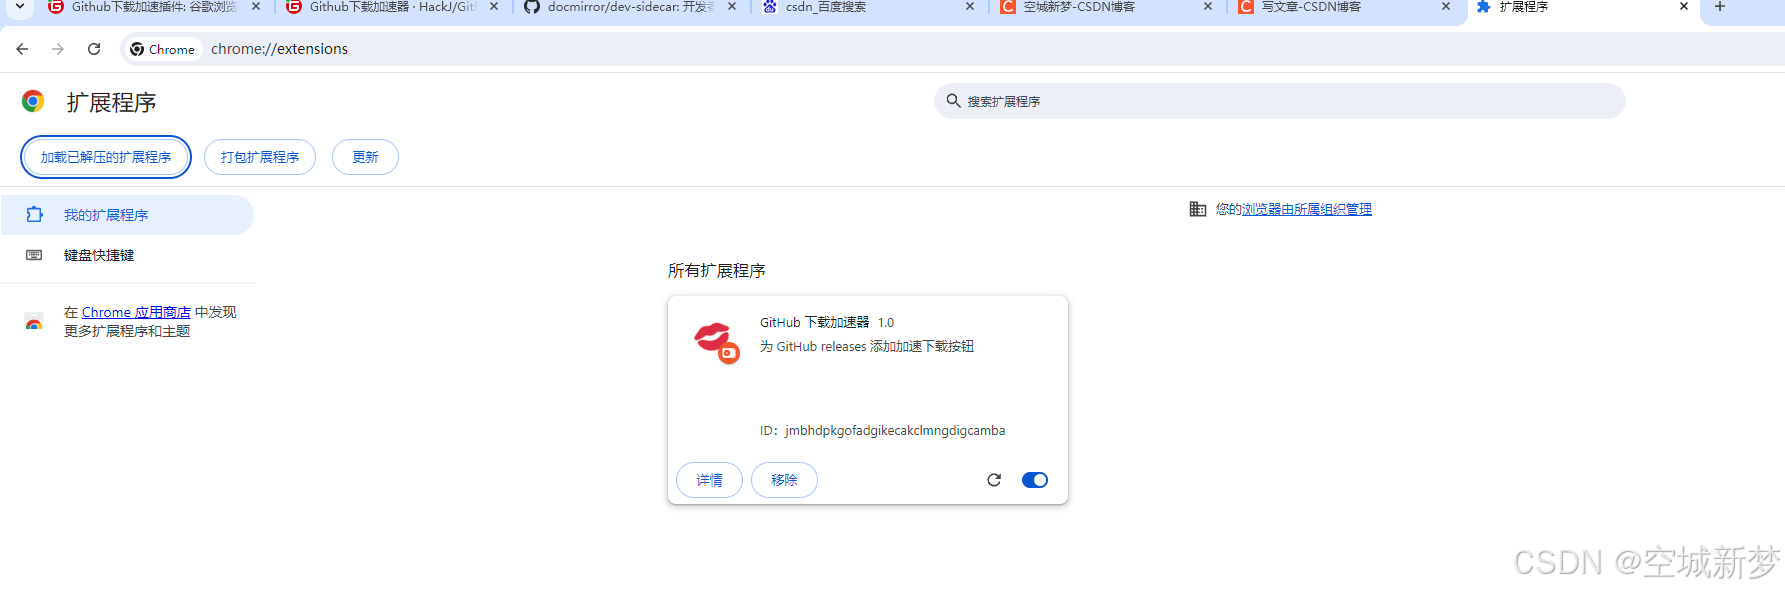
Task: Click the Chrome site info chip
Action: 163,49
